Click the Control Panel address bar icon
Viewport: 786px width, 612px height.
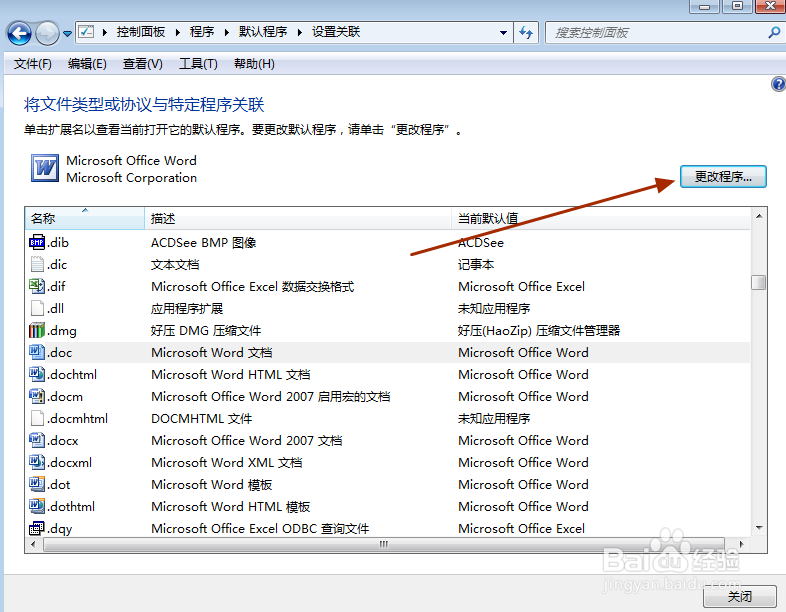pyautogui.click(x=86, y=32)
